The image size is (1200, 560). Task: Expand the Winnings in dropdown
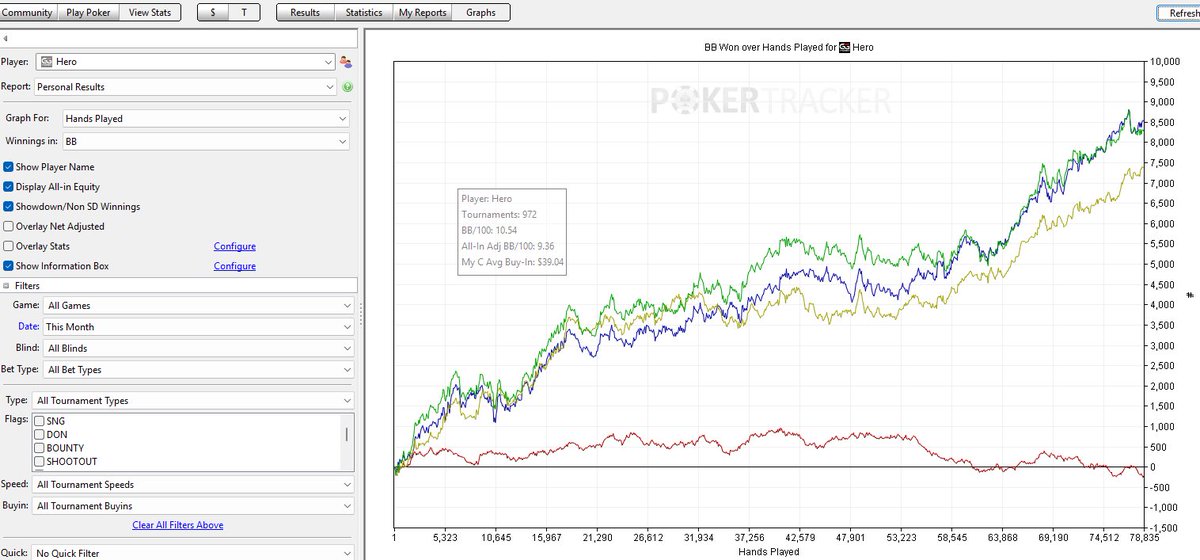click(205, 142)
